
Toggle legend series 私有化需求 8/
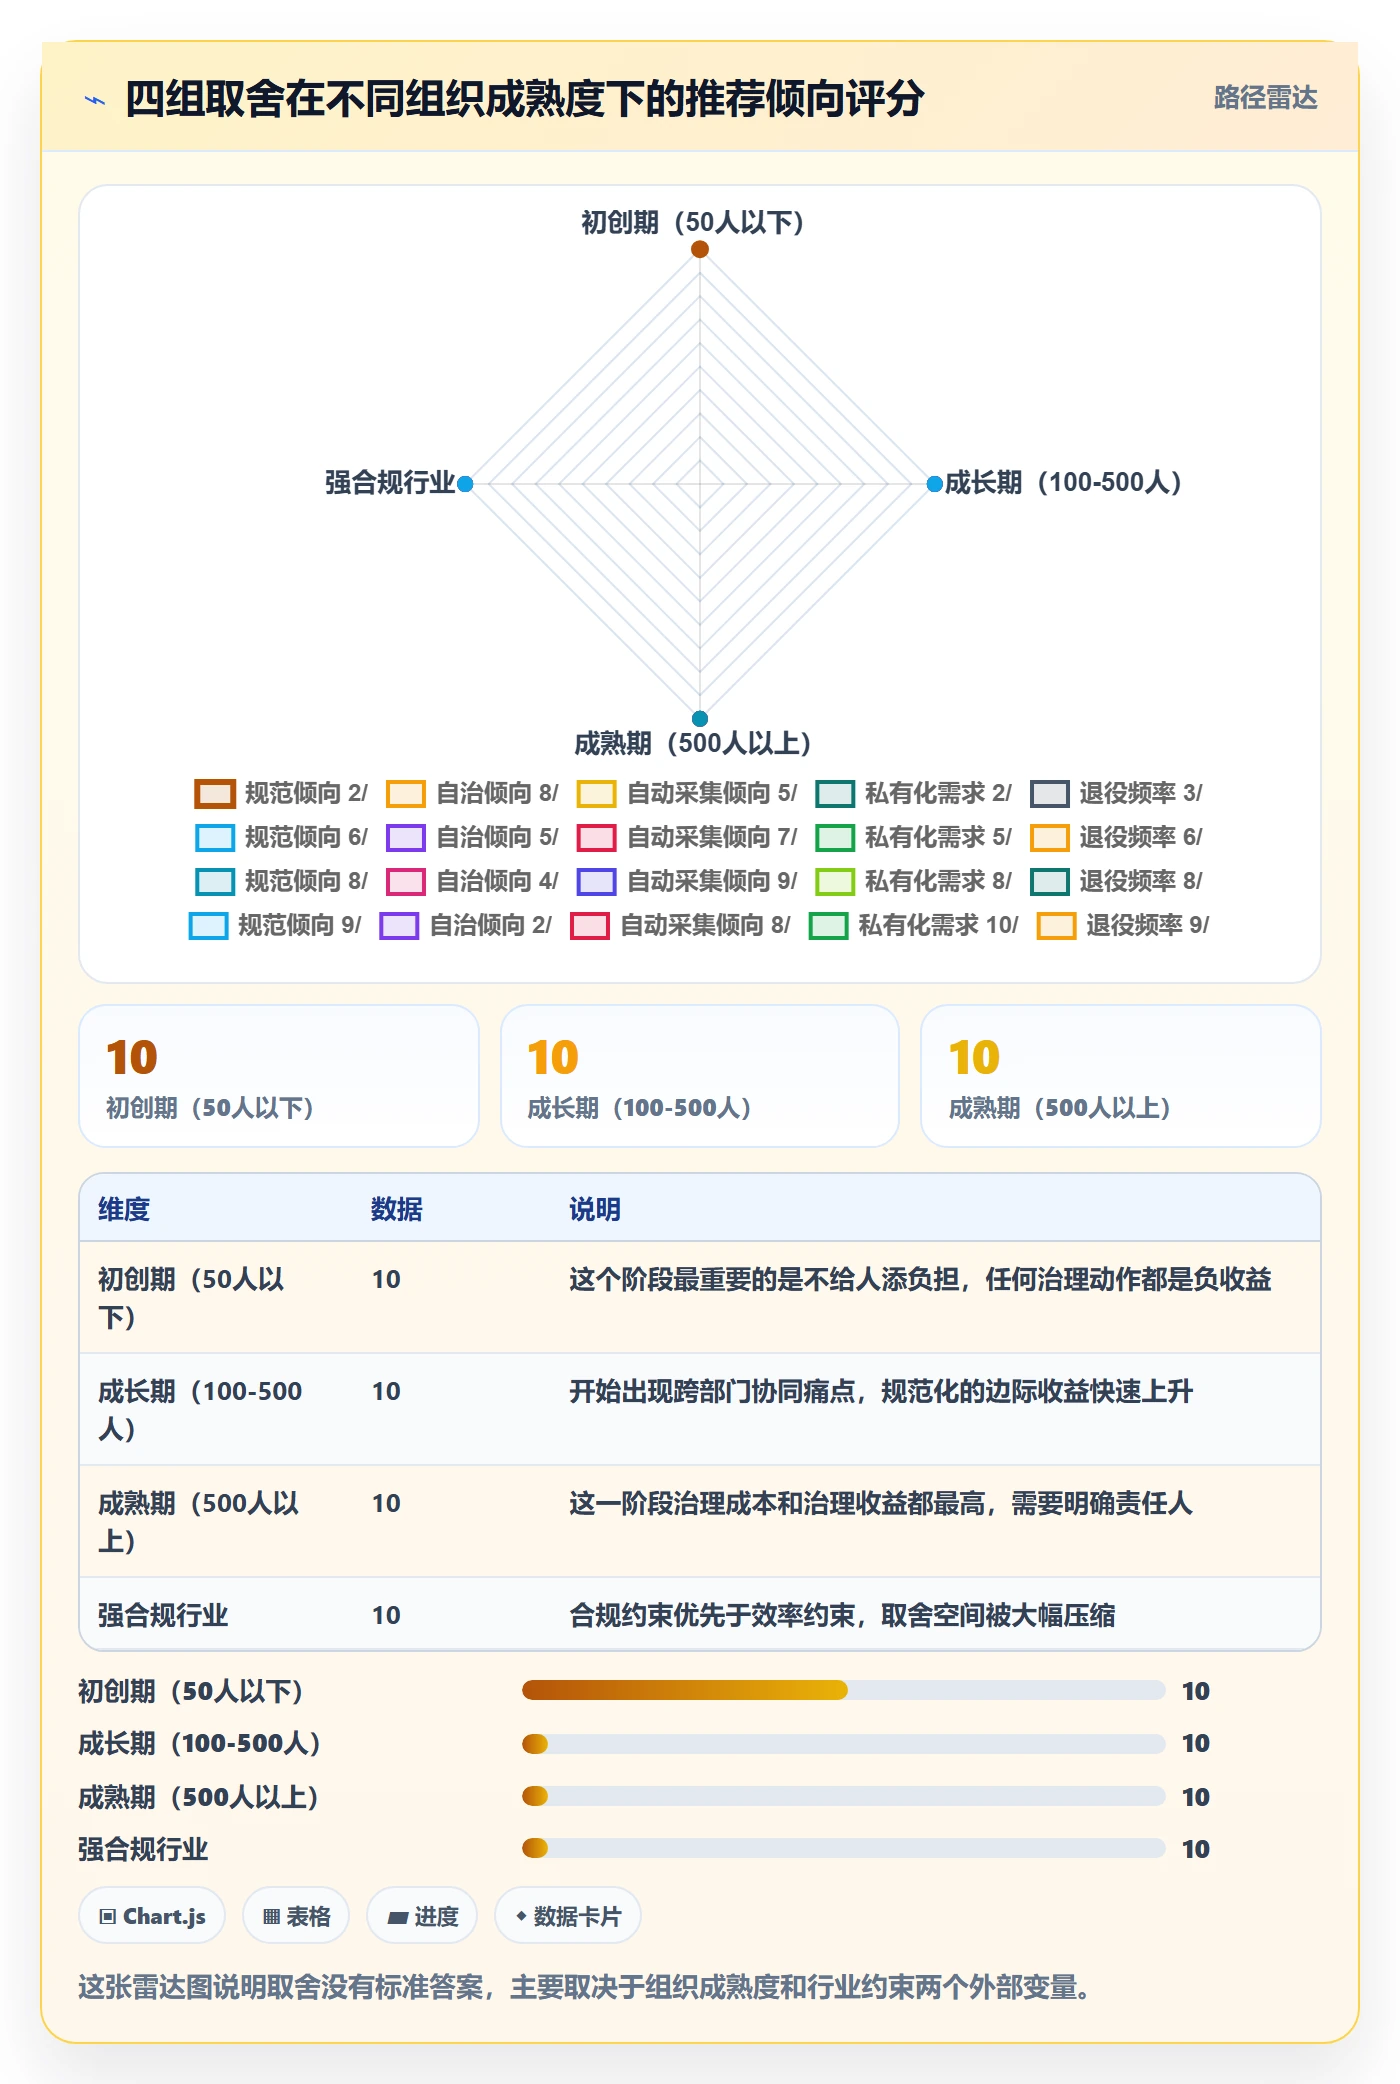click(x=913, y=881)
